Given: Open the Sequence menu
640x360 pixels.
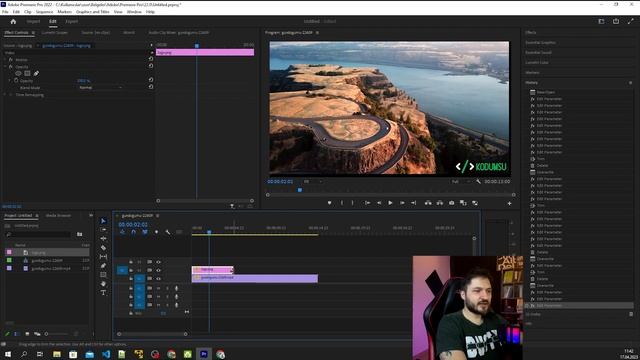Looking at the screenshot, I should click(44, 12).
